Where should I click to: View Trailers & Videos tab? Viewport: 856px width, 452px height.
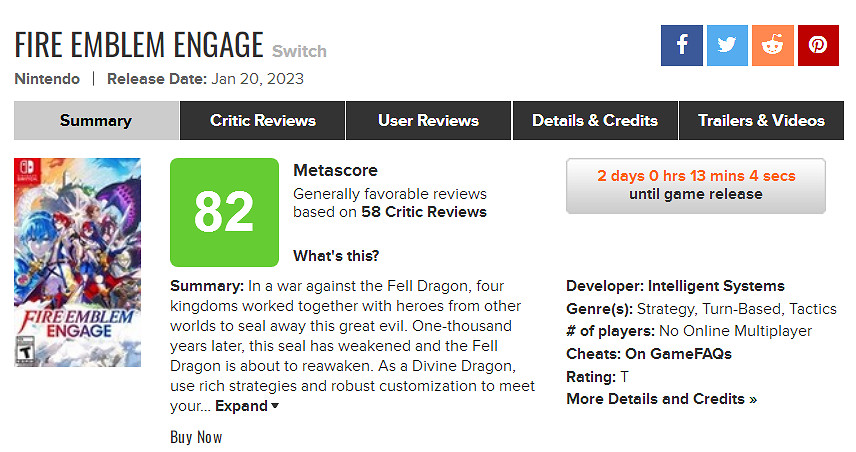point(761,121)
